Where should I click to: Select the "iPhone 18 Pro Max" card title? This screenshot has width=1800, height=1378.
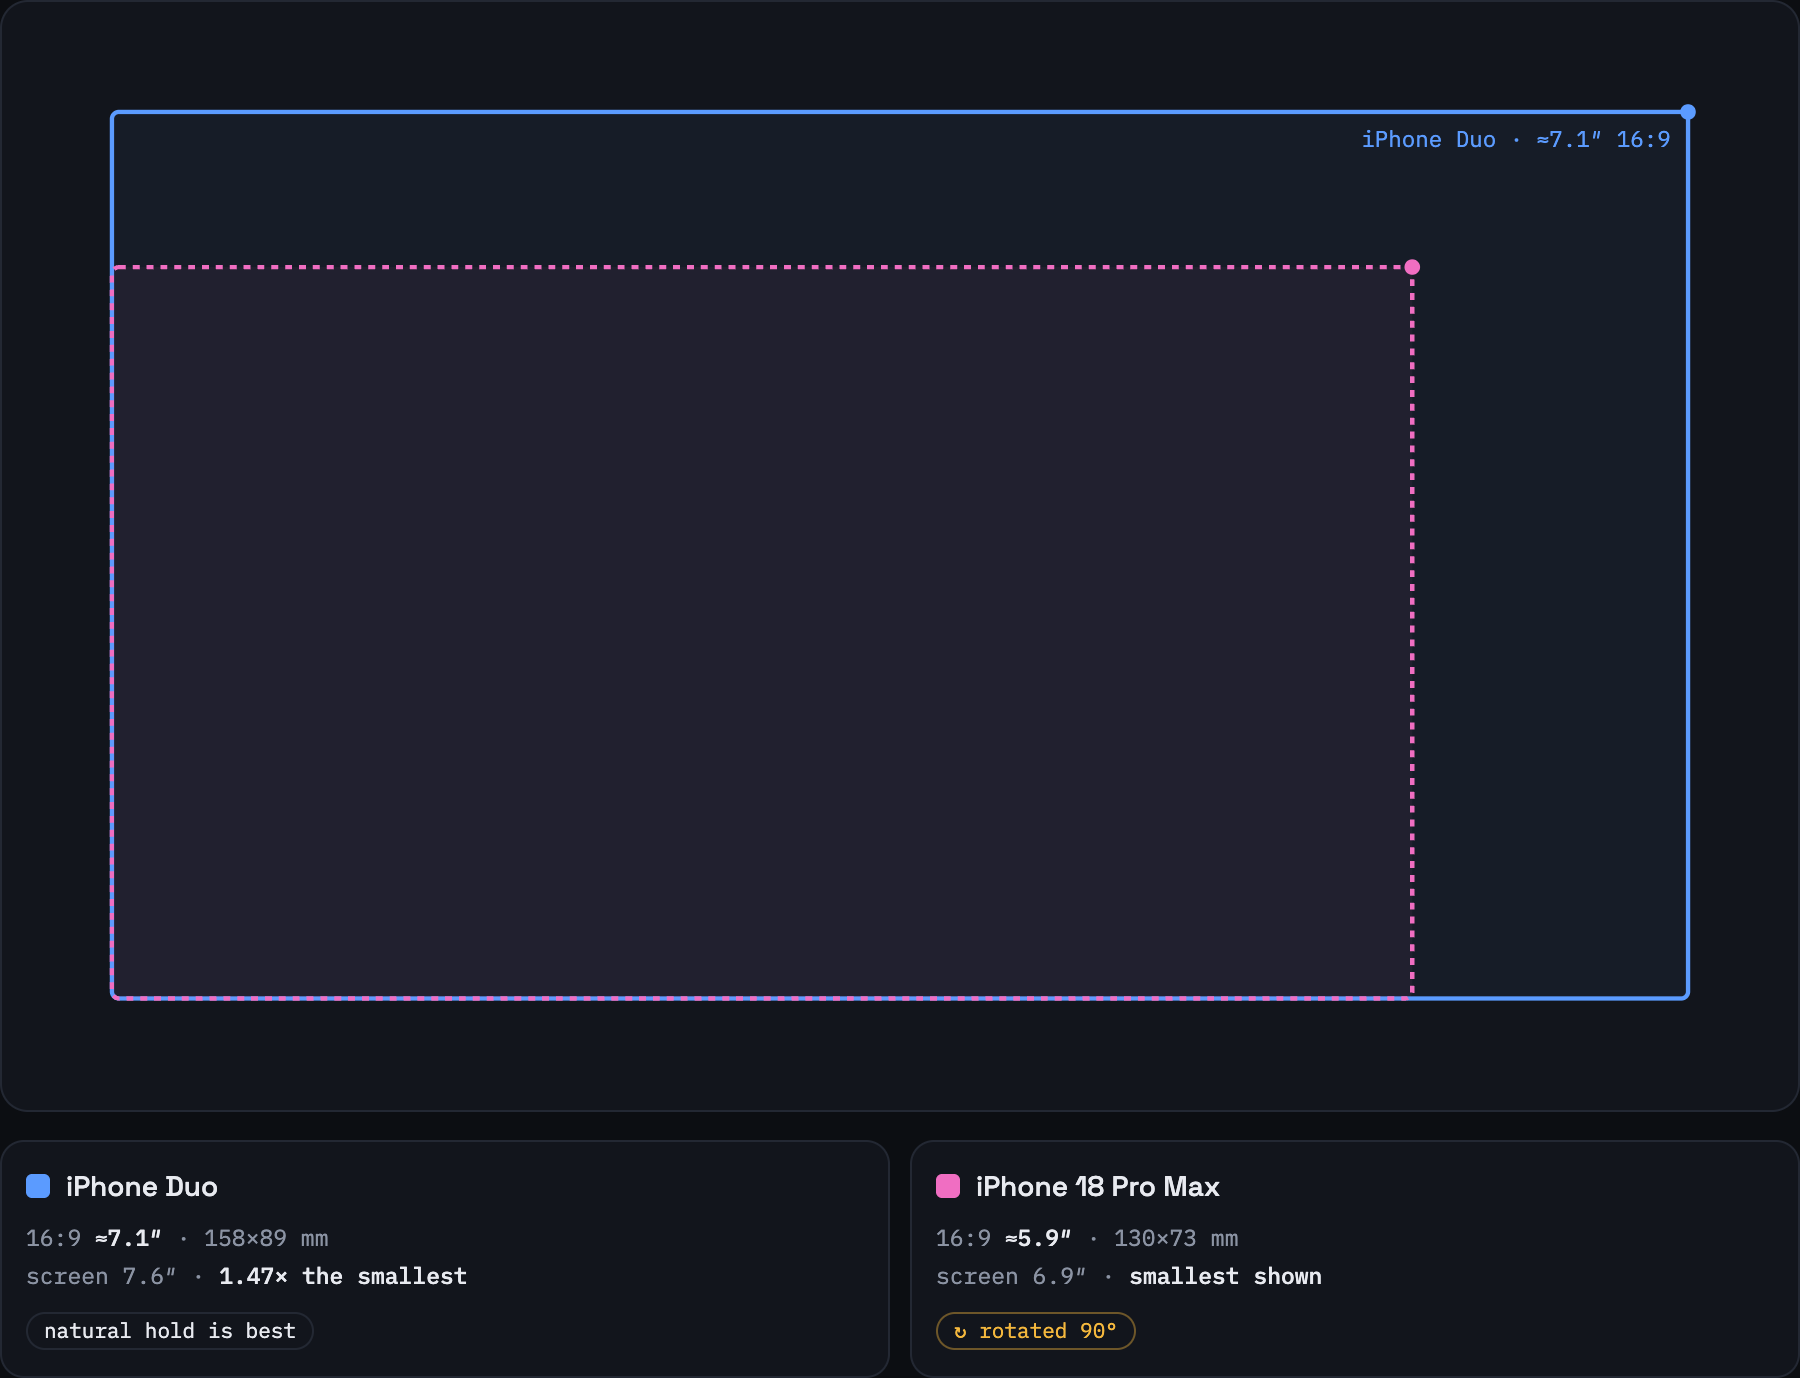click(x=1098, y=1186)
